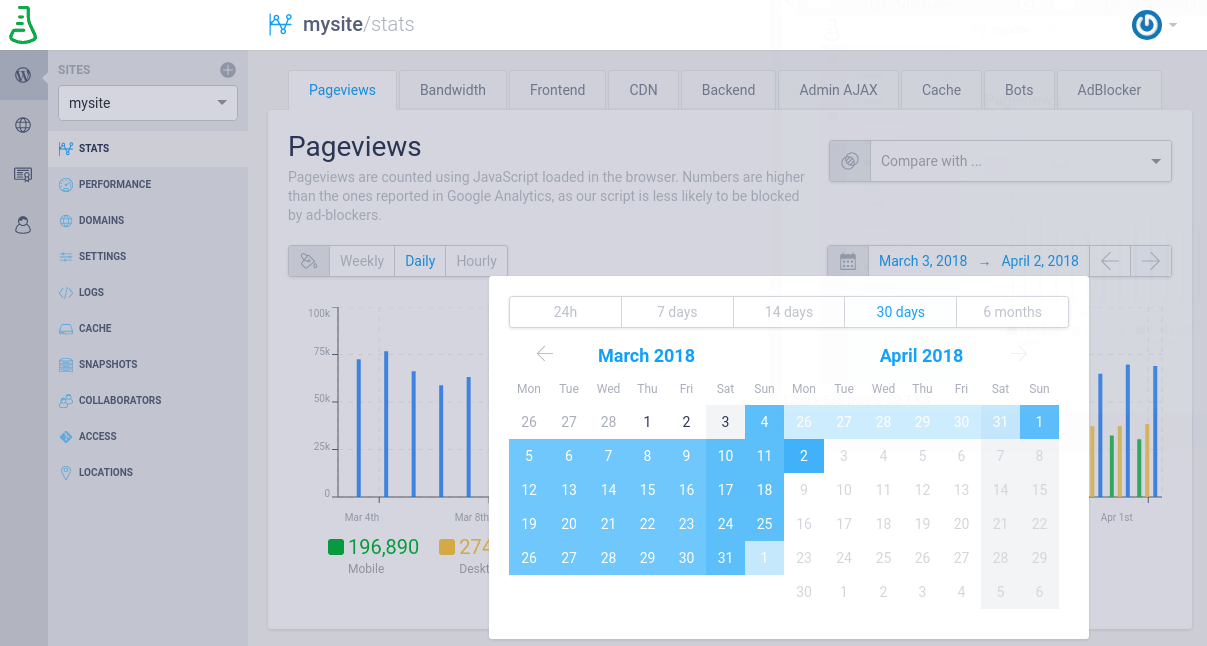The height and width of the screenshot is (646, 1207).
Task: Click the next date range arrow button
Action: point(1150,260)
